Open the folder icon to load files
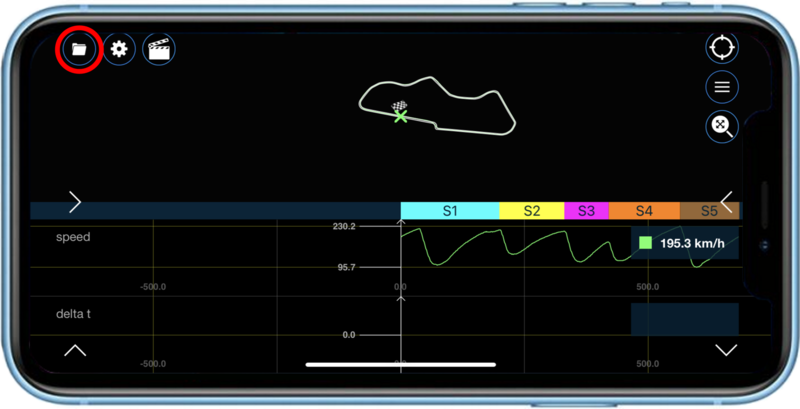 80,49
